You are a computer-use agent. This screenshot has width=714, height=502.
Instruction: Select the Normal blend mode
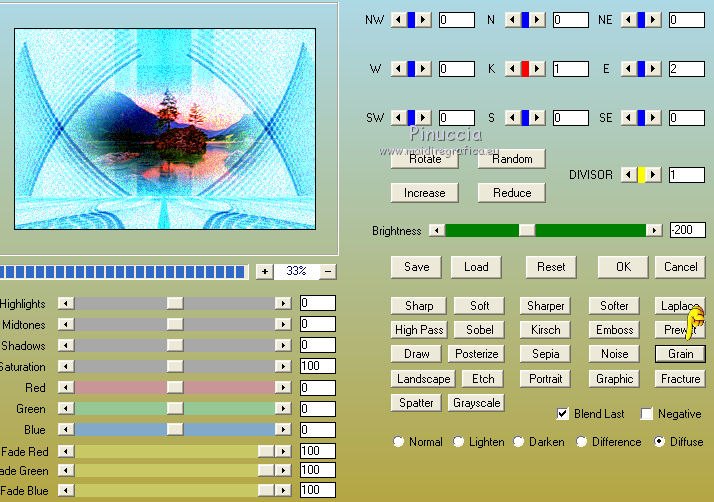pos(398,442)
